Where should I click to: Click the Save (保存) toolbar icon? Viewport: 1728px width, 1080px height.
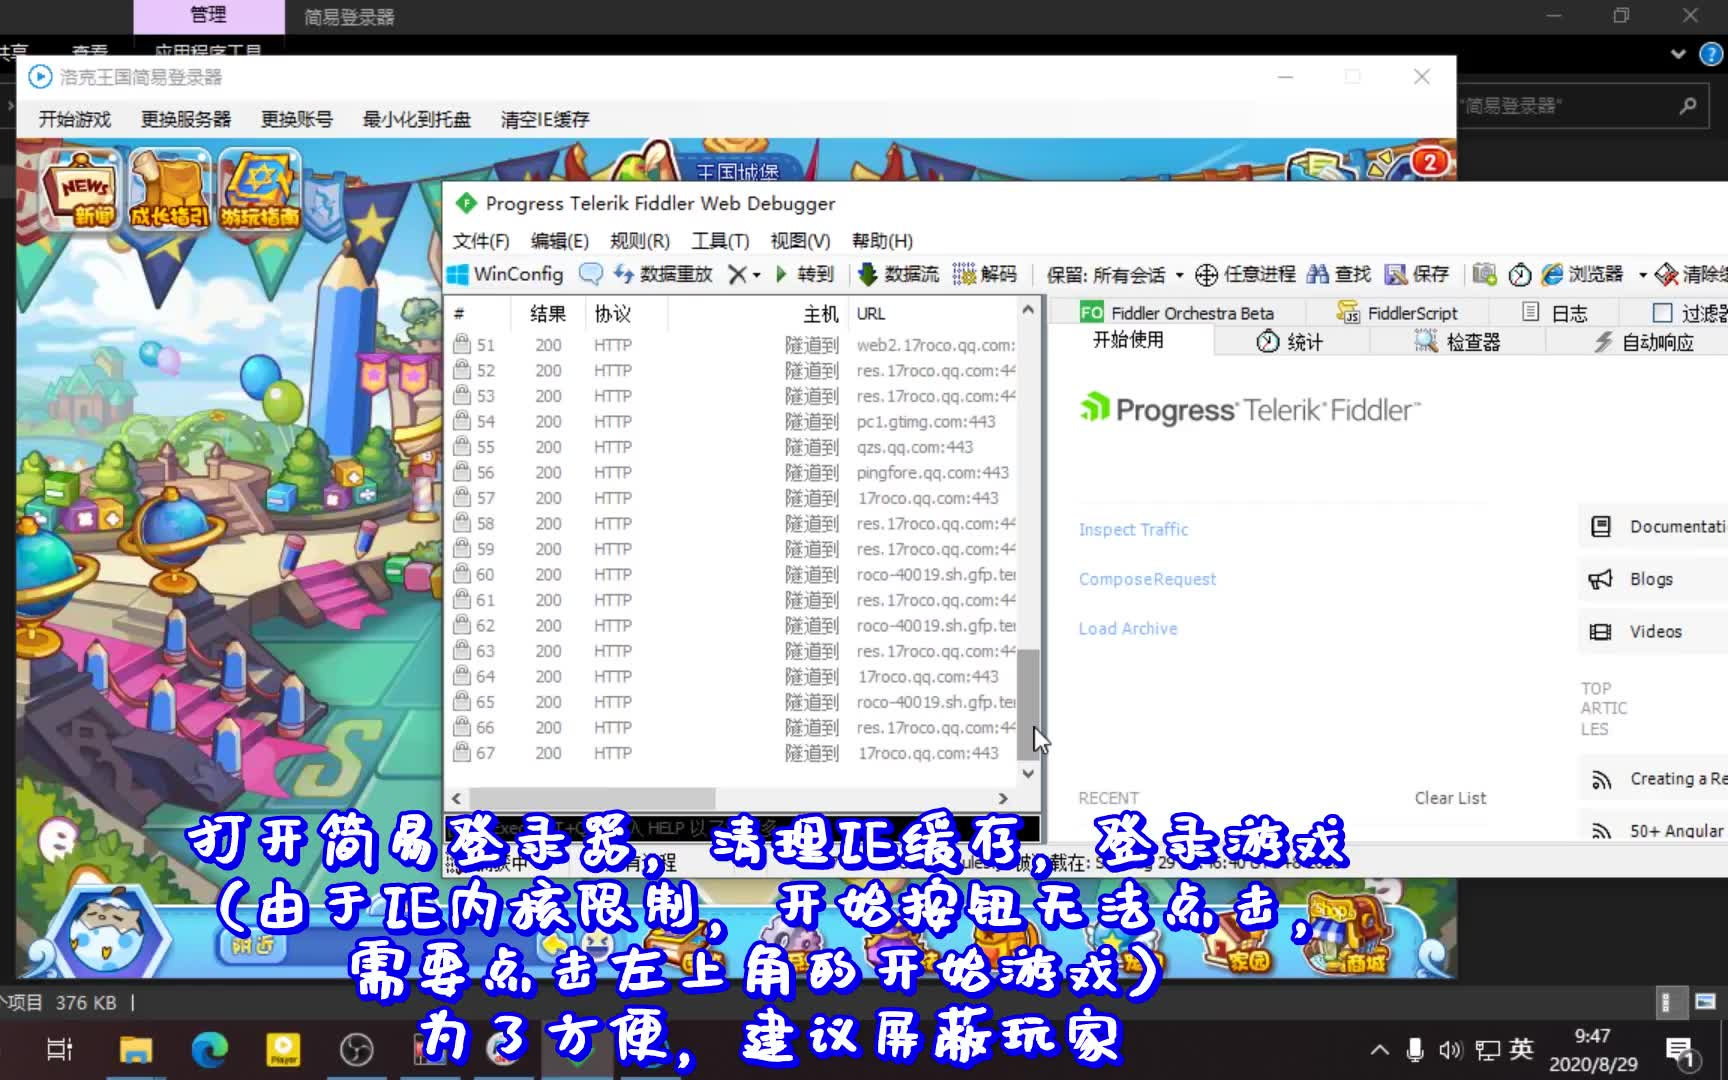pyautogui.click(x=1396, y=274)
